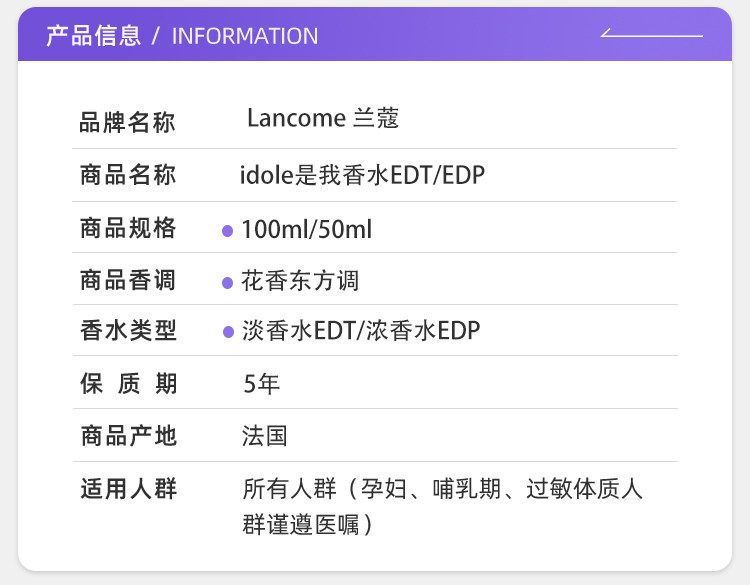Select the 产品信息 header title
Screen dimensions: 750x585
click(x=93, y=36)
